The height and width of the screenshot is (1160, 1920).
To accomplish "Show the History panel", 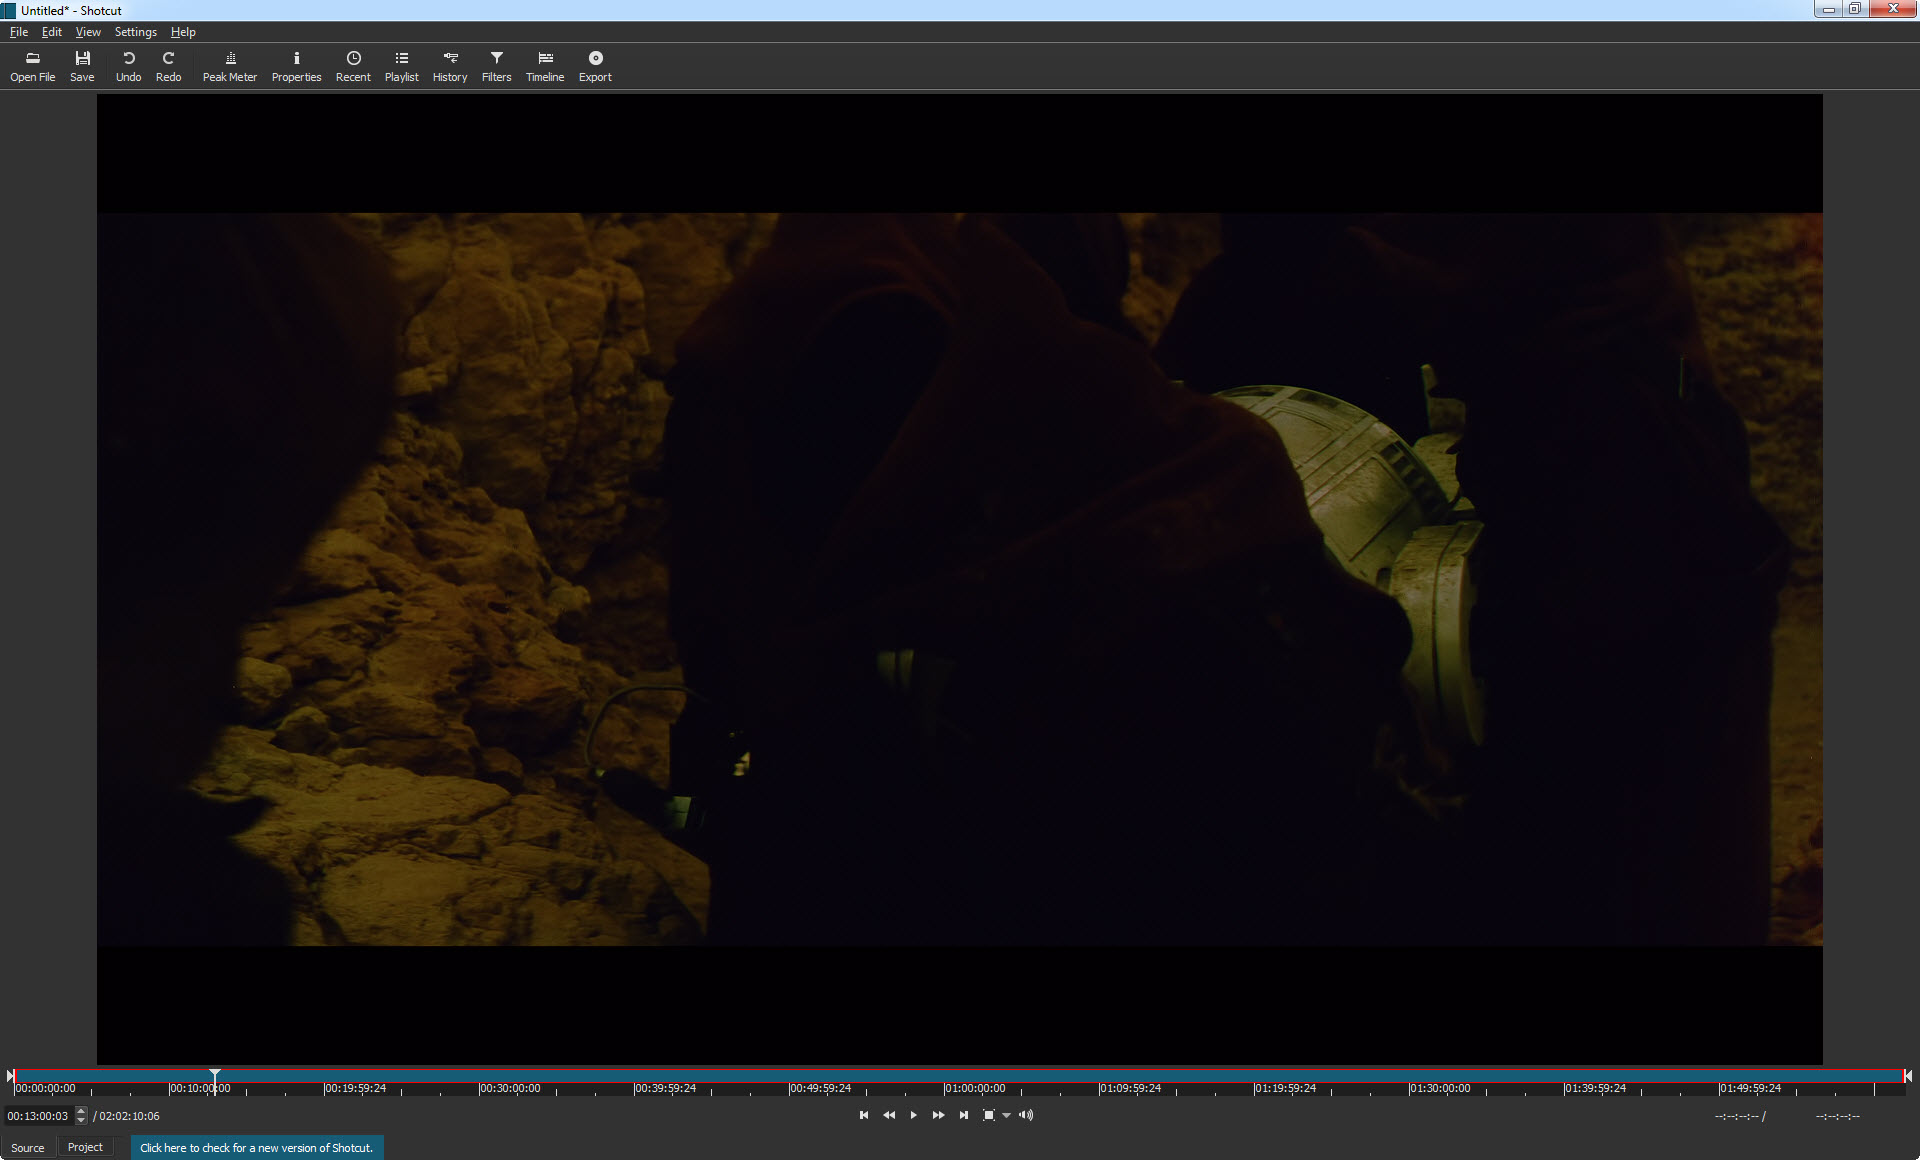I will click(x=450, y=66).
